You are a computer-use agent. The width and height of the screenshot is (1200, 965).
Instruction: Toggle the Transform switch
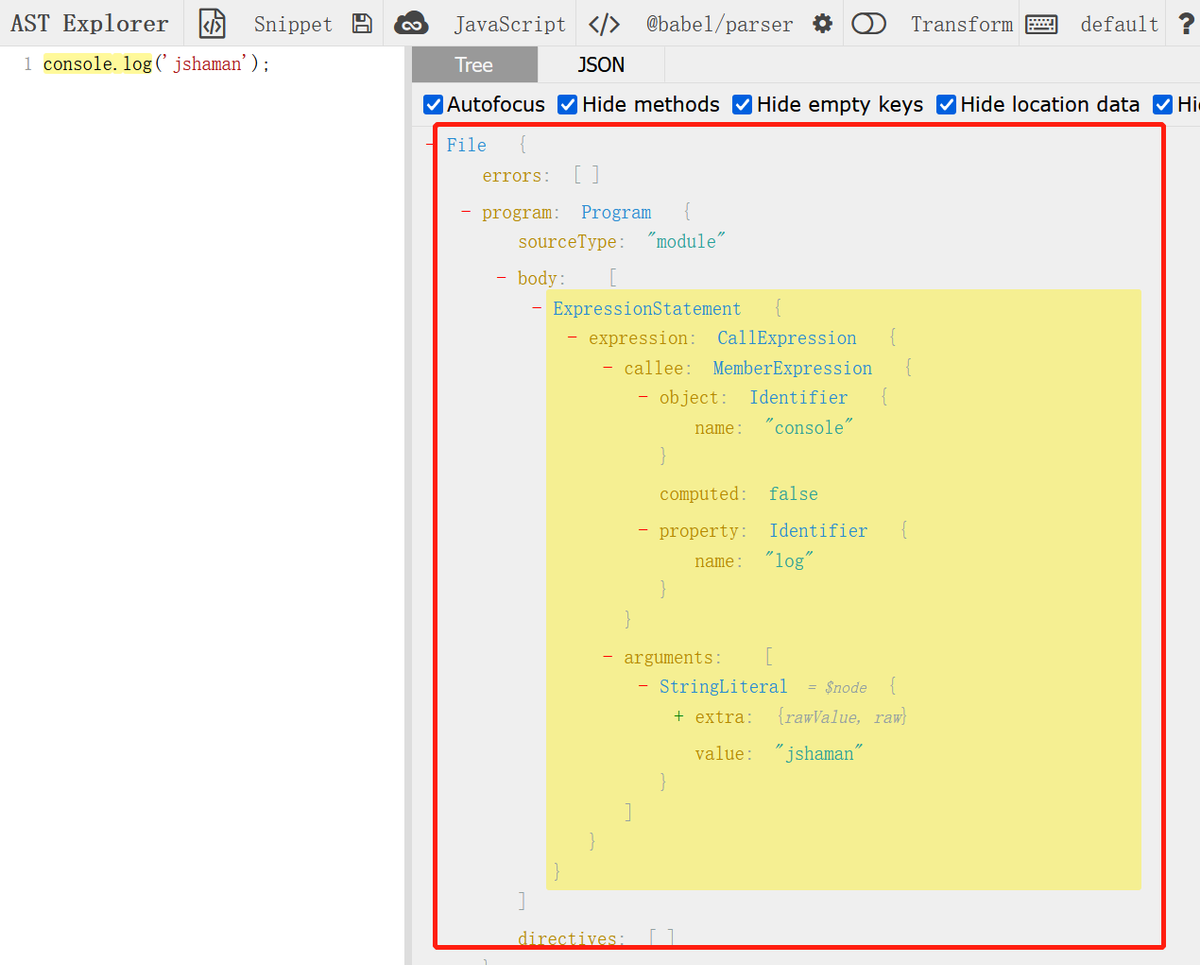click(869, 24)
